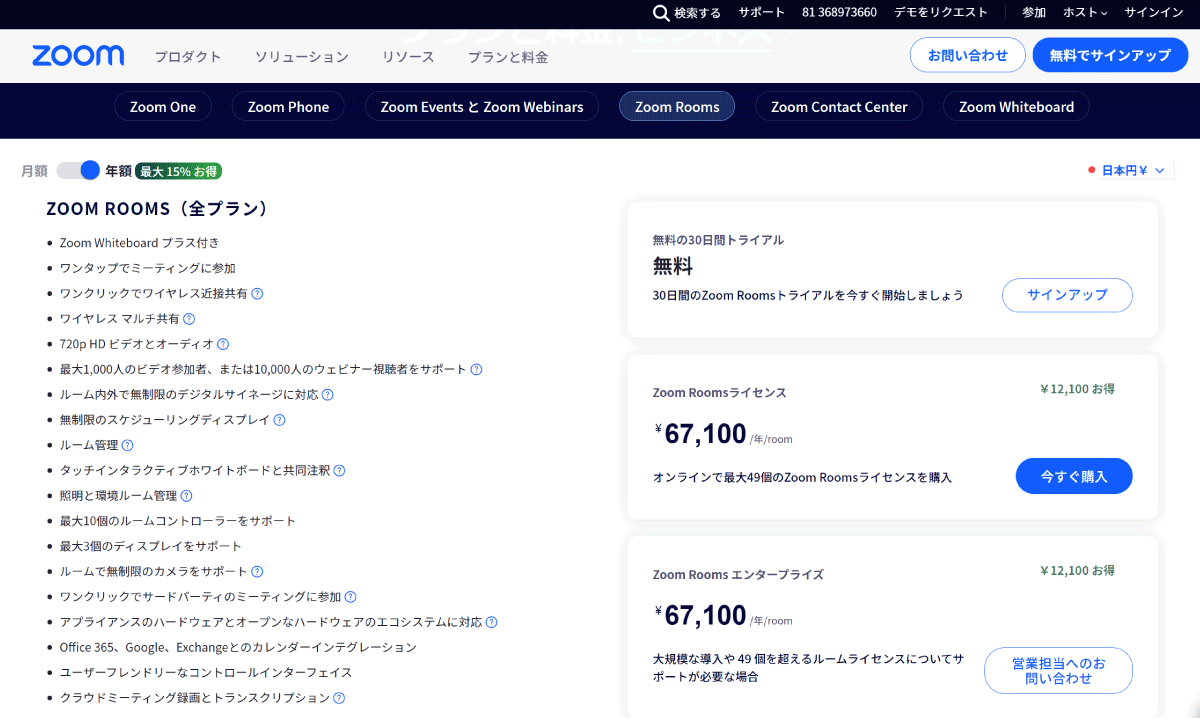
Task: Click 最大10個のルームコントローラーをサポート item
Action: pos(177,521)
